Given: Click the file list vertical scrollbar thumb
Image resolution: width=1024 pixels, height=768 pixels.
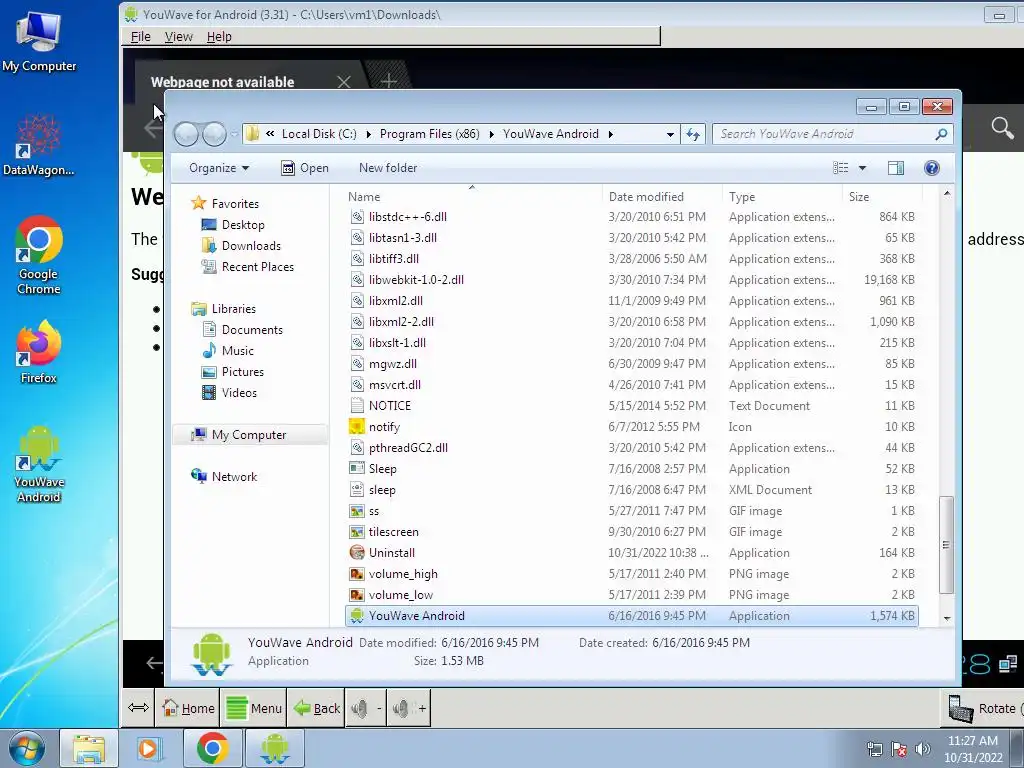Looking at the screenshot, I should (x=946, y=545).
